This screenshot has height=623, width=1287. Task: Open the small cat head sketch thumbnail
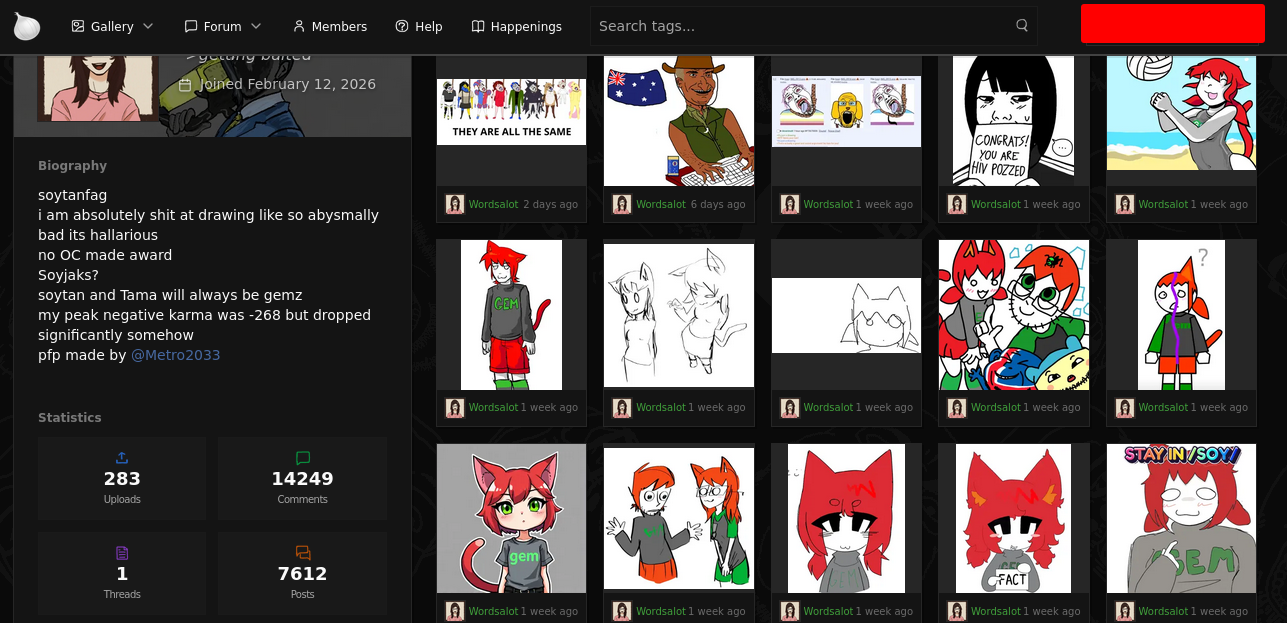846,315
